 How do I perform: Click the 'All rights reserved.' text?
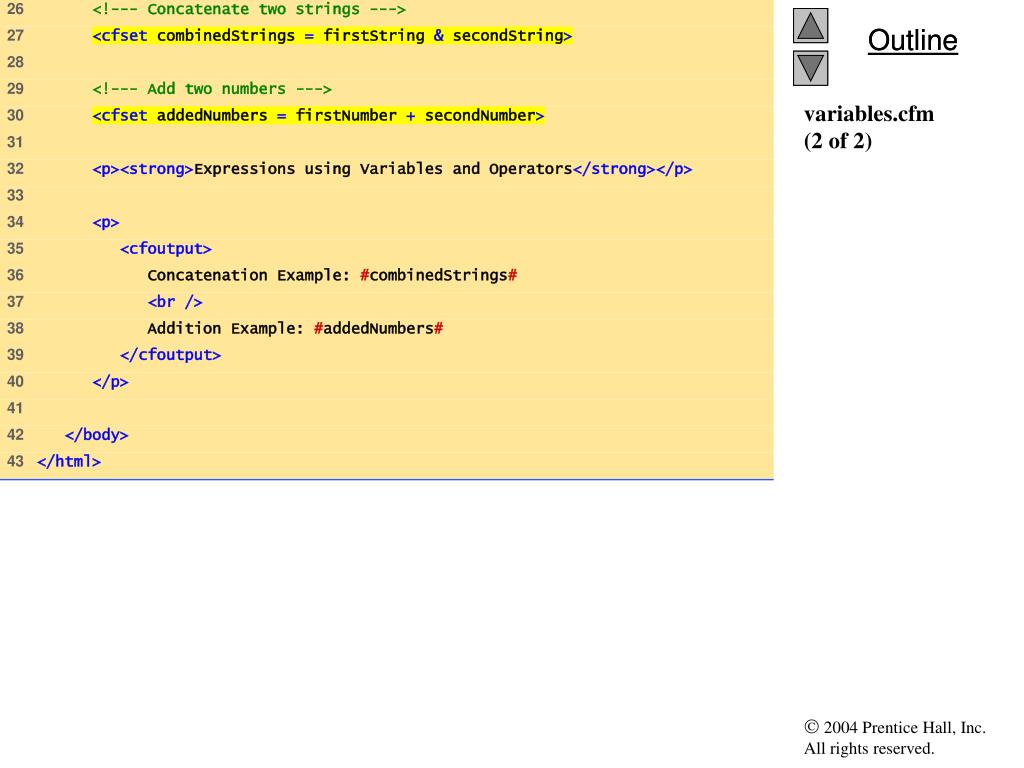click(869, 748)
